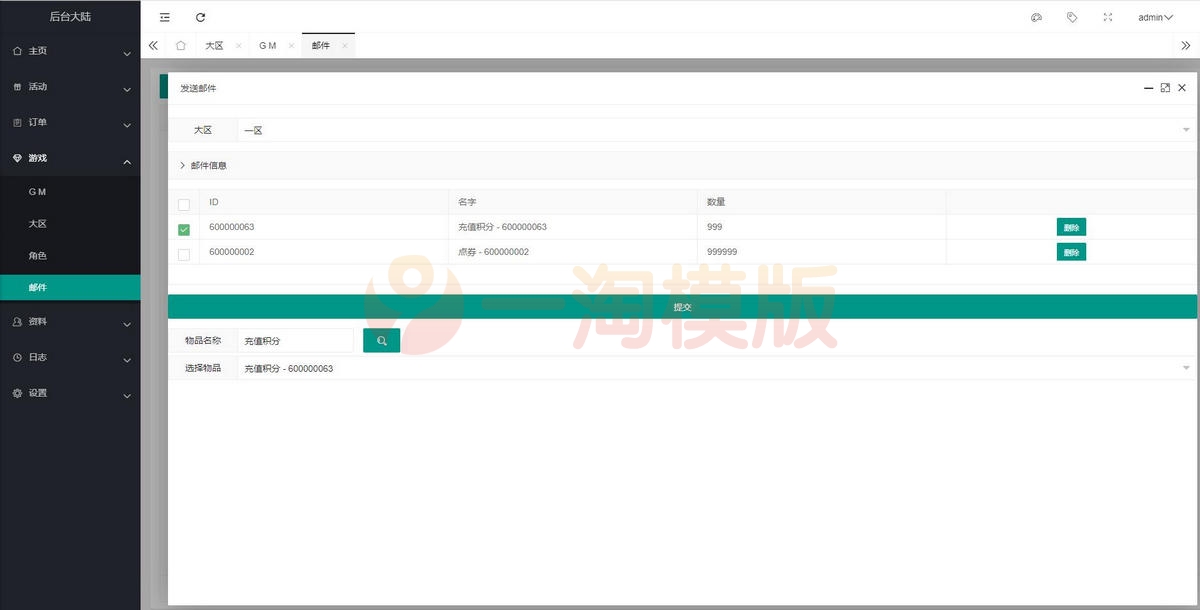The height and width of the screenshot is (610, 1200).
Task: Click the 提交 submit button
Action: 682,307
